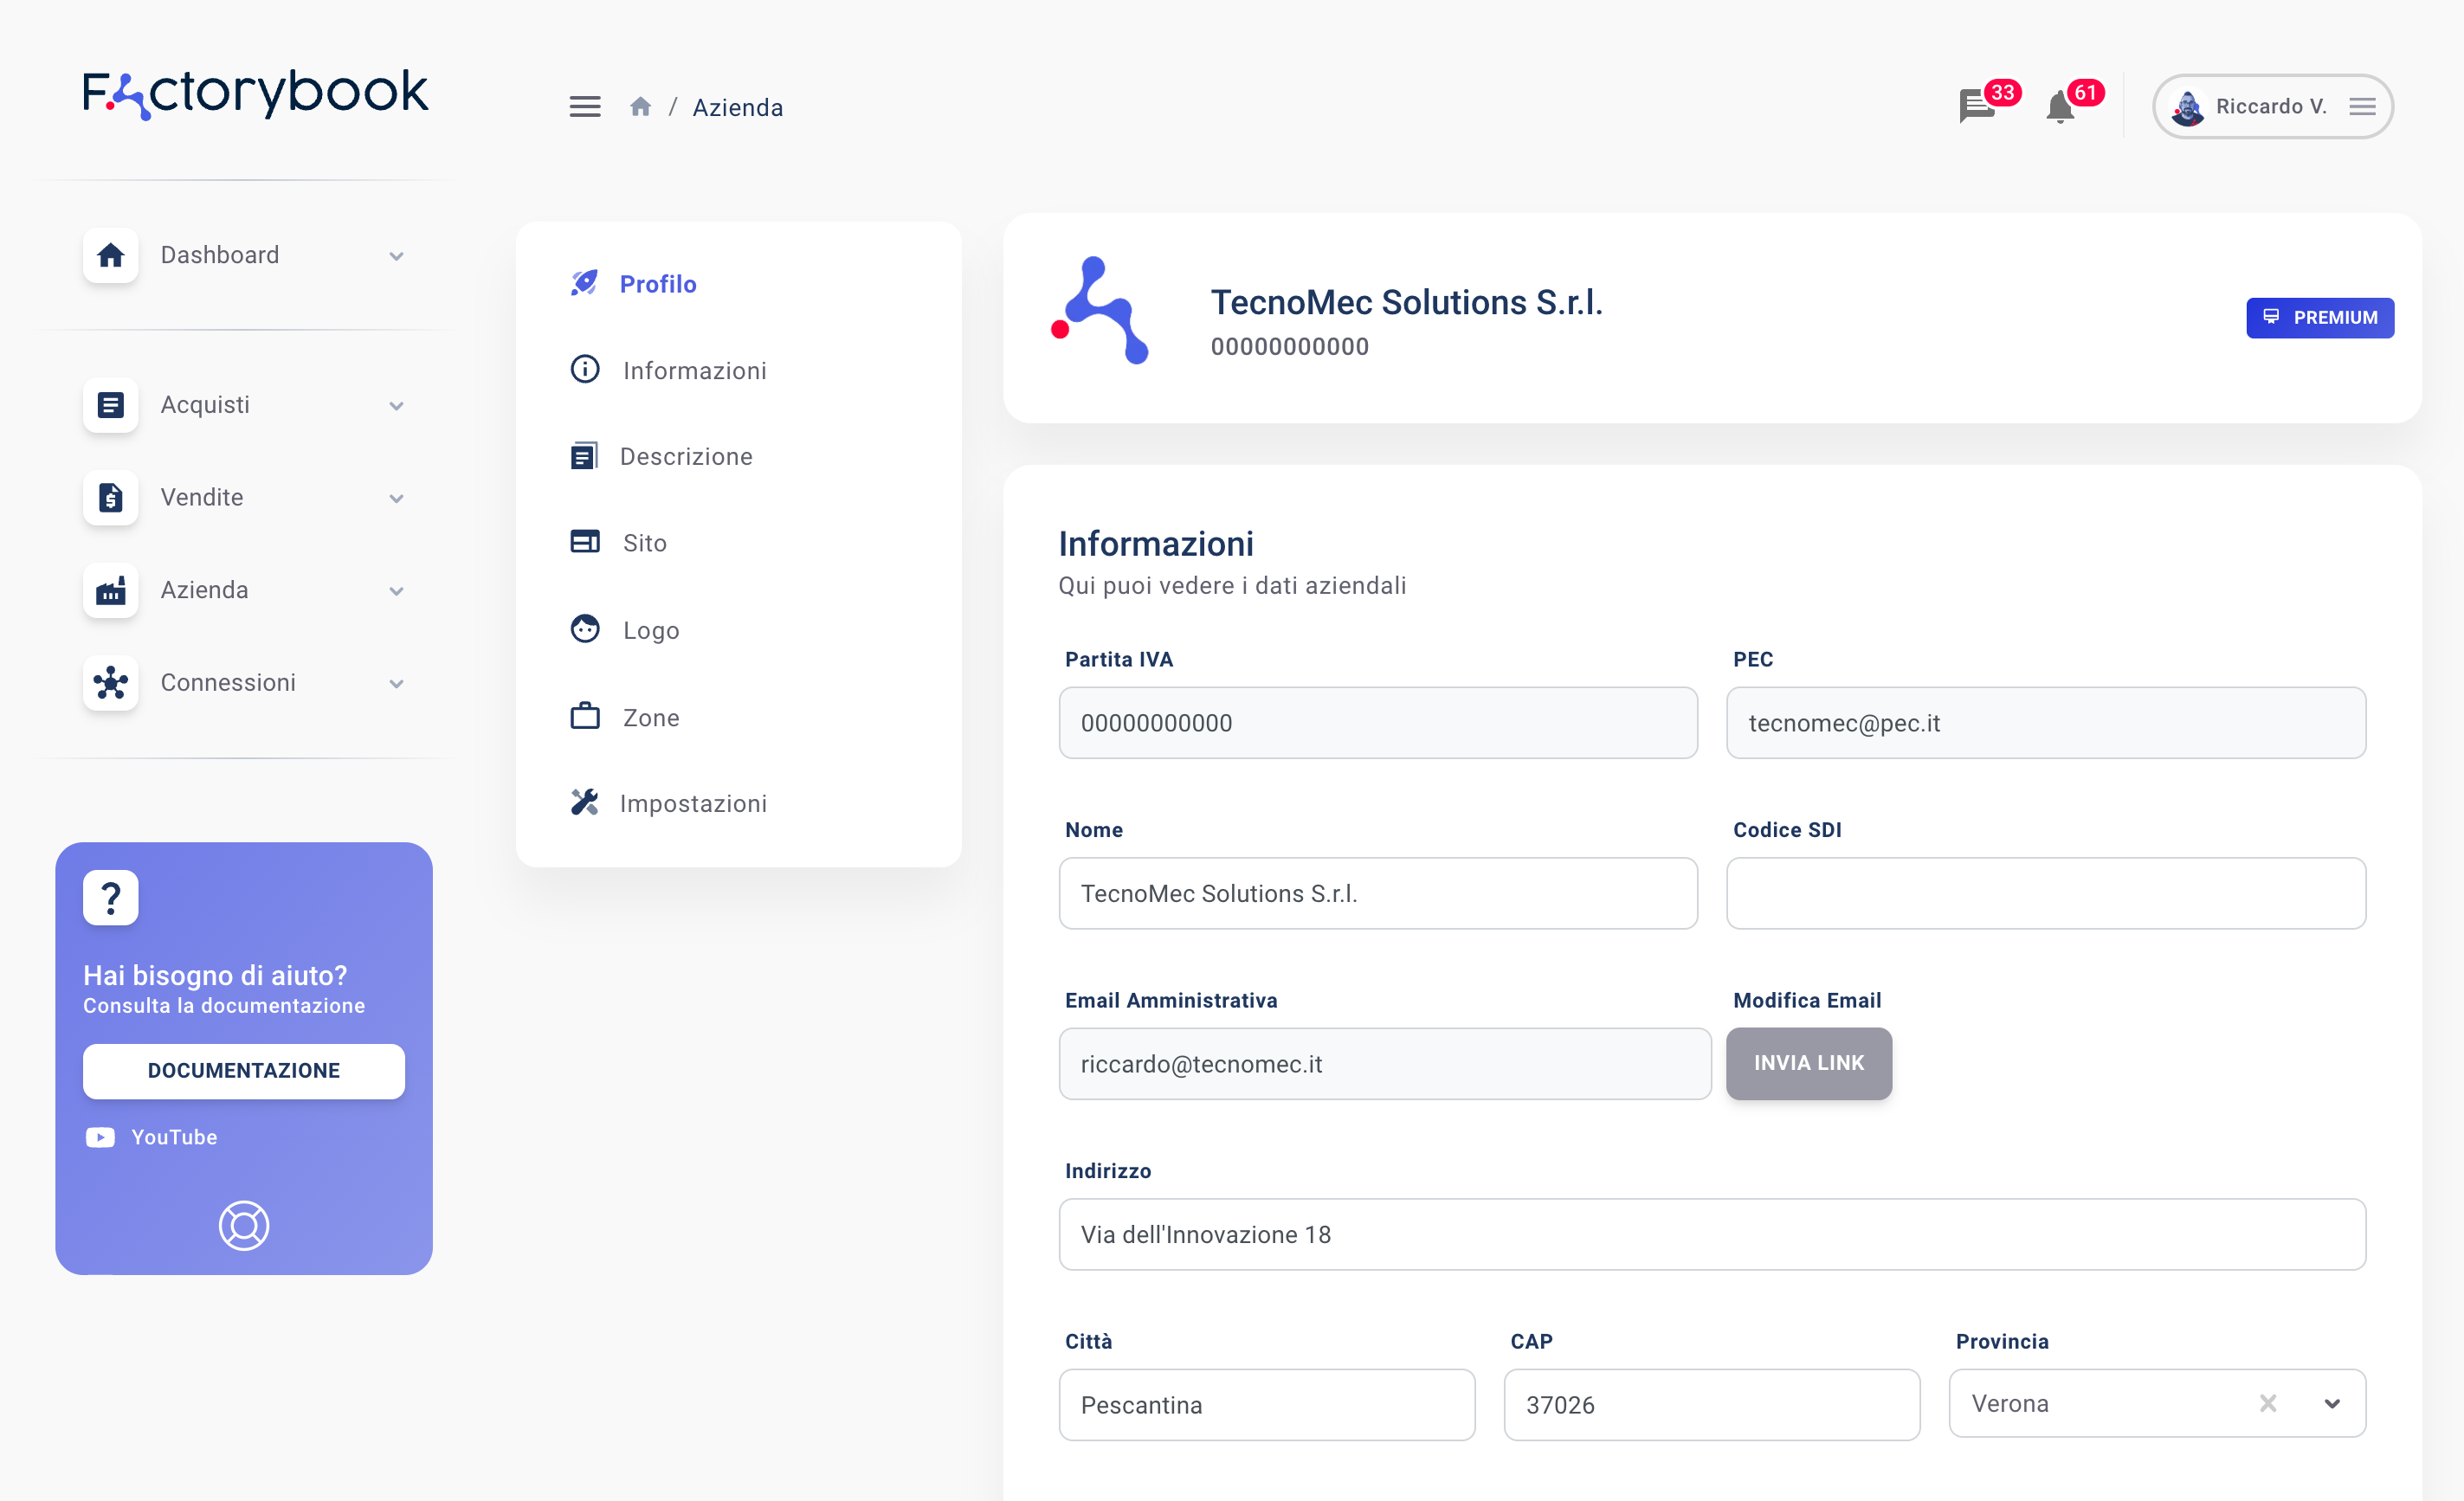The image size is (2464, 1501).
Task: Click the Vendite document dollar icon
Action: 111,498
